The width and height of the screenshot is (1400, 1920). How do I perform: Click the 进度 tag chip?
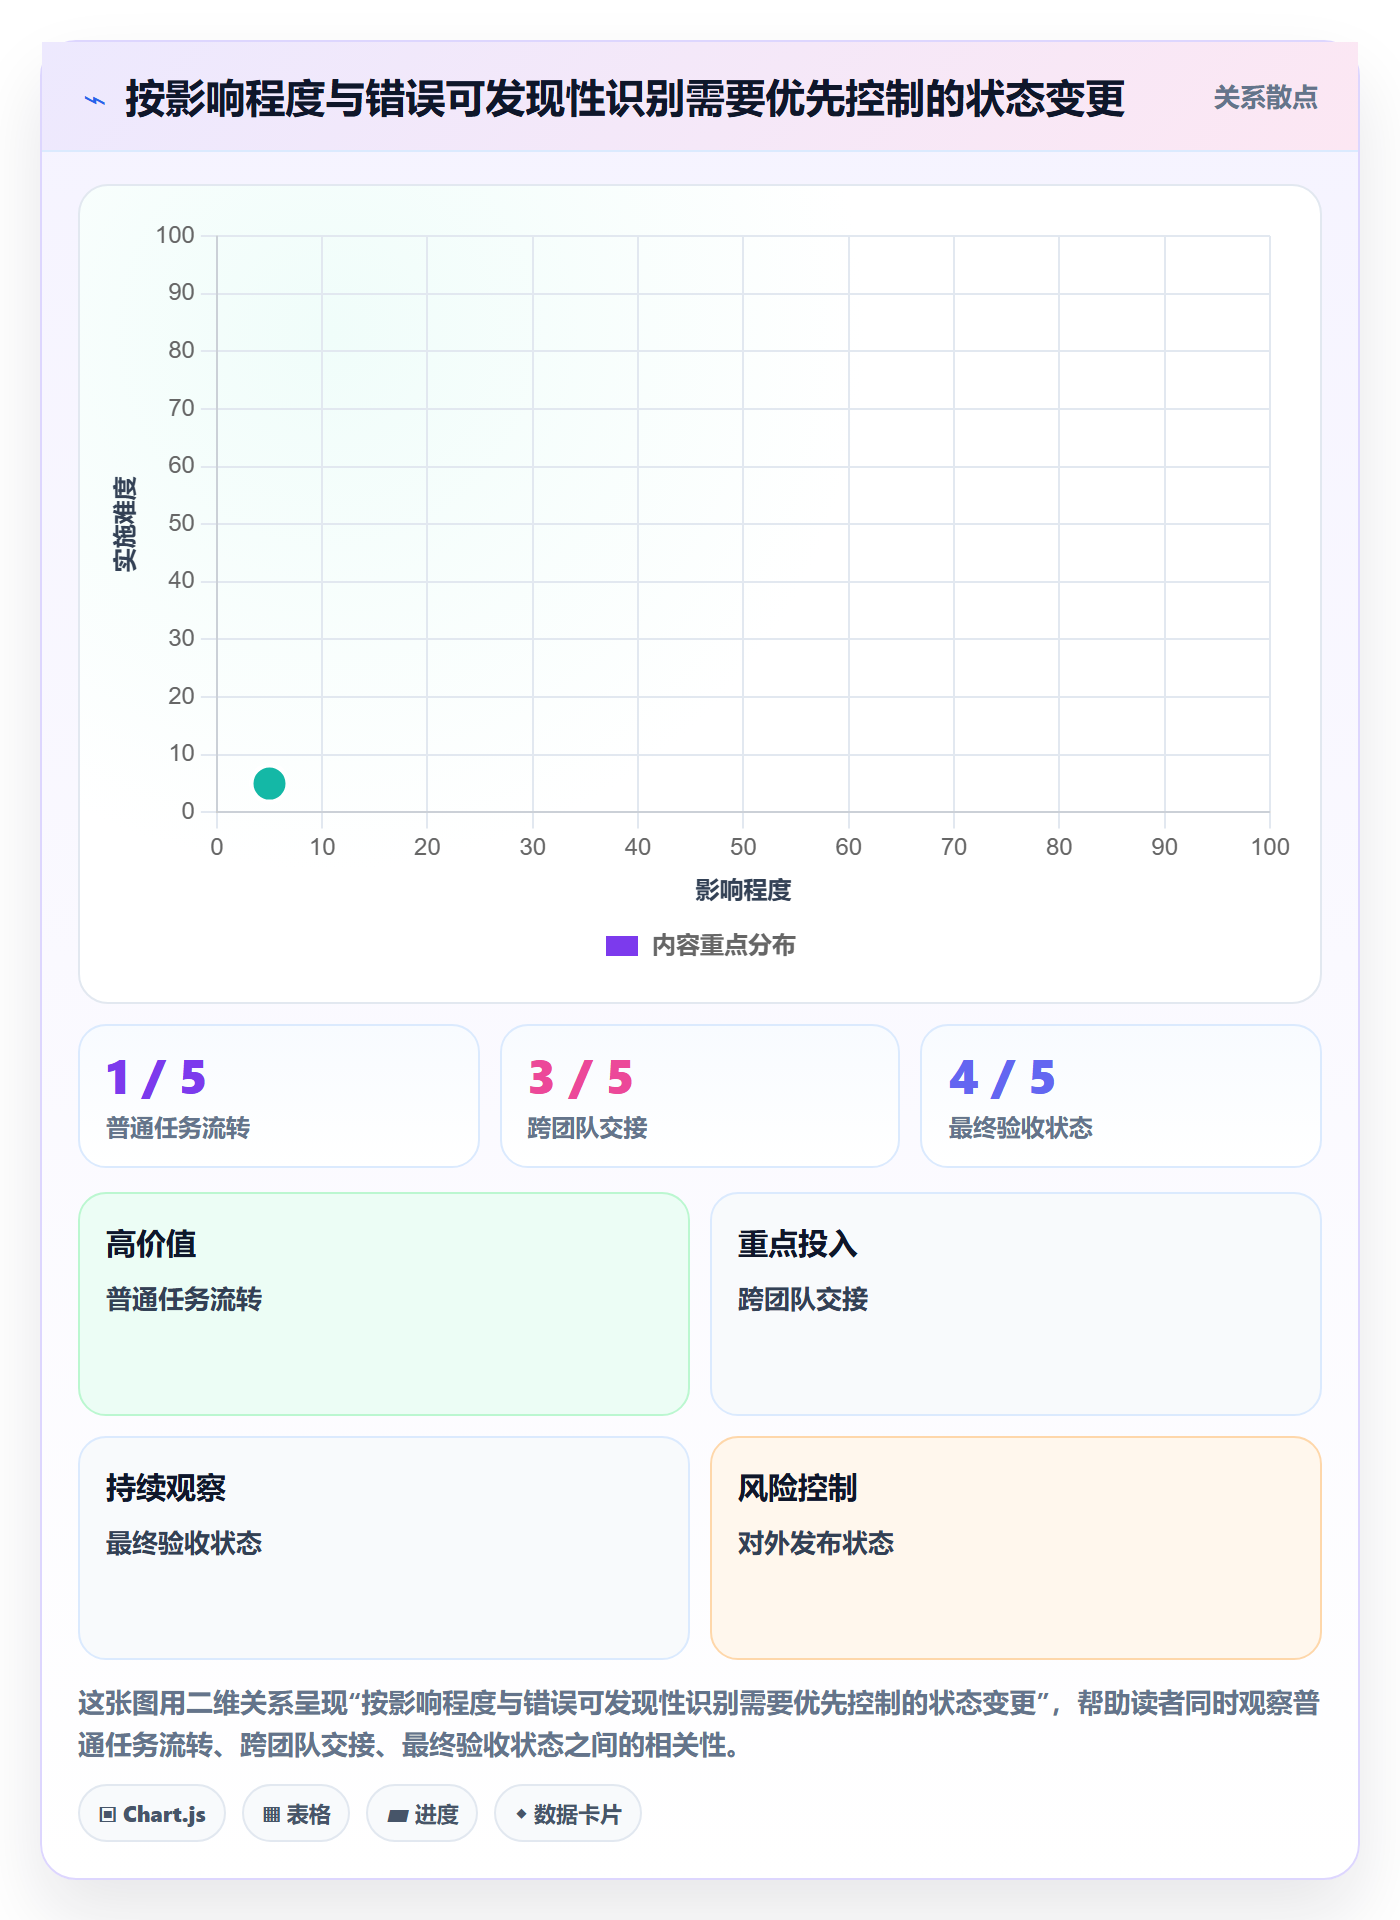click(422, 1814)
